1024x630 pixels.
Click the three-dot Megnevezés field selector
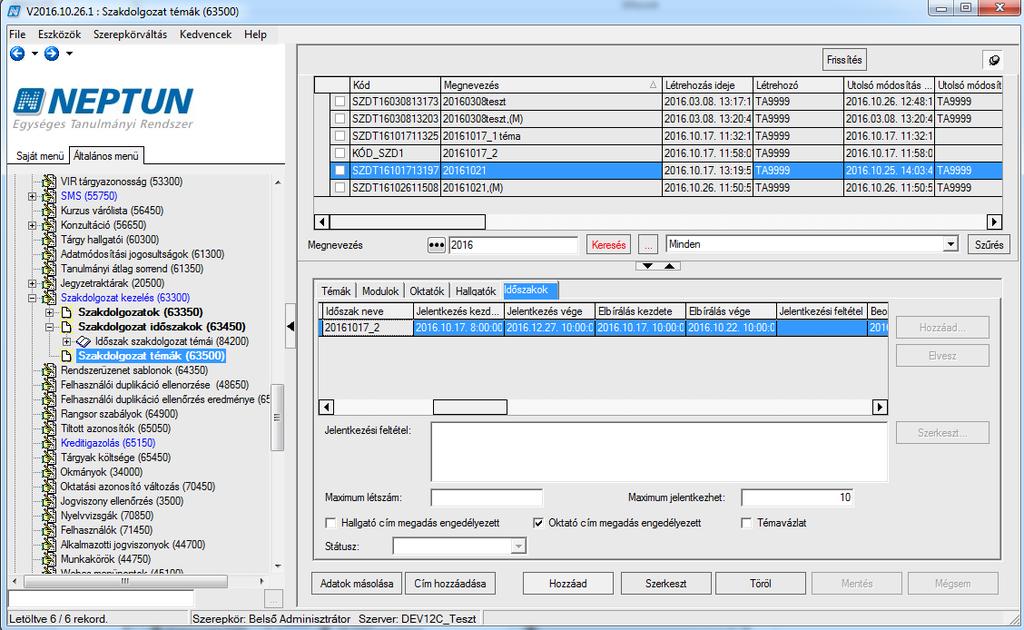pyautogui.click(x=436, y=245)
